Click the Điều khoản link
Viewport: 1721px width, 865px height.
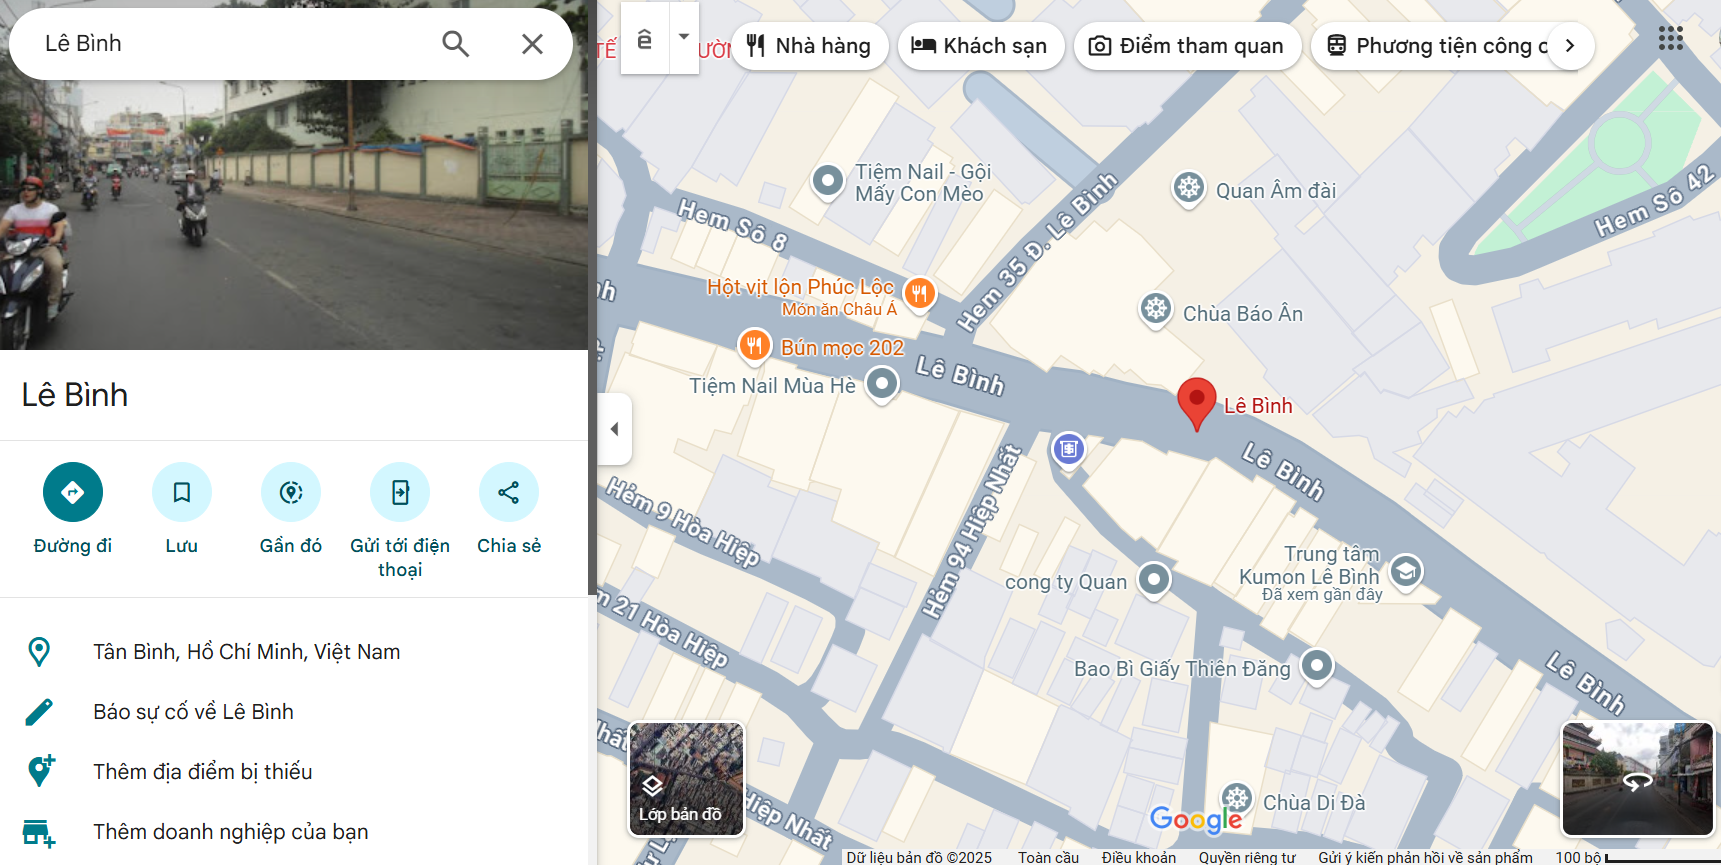pos(1139,857)
